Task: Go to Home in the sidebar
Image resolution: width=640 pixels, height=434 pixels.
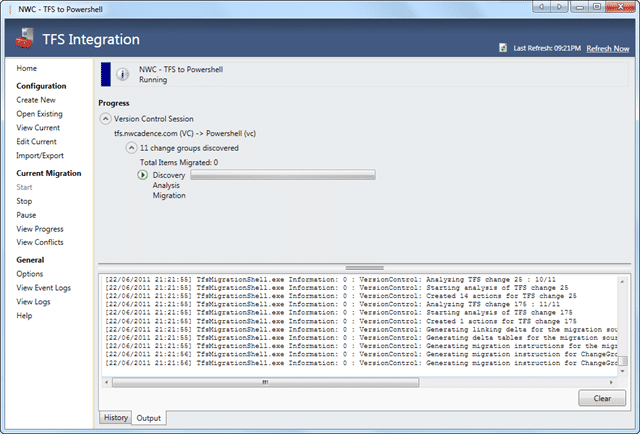Action: pos(27,68)
